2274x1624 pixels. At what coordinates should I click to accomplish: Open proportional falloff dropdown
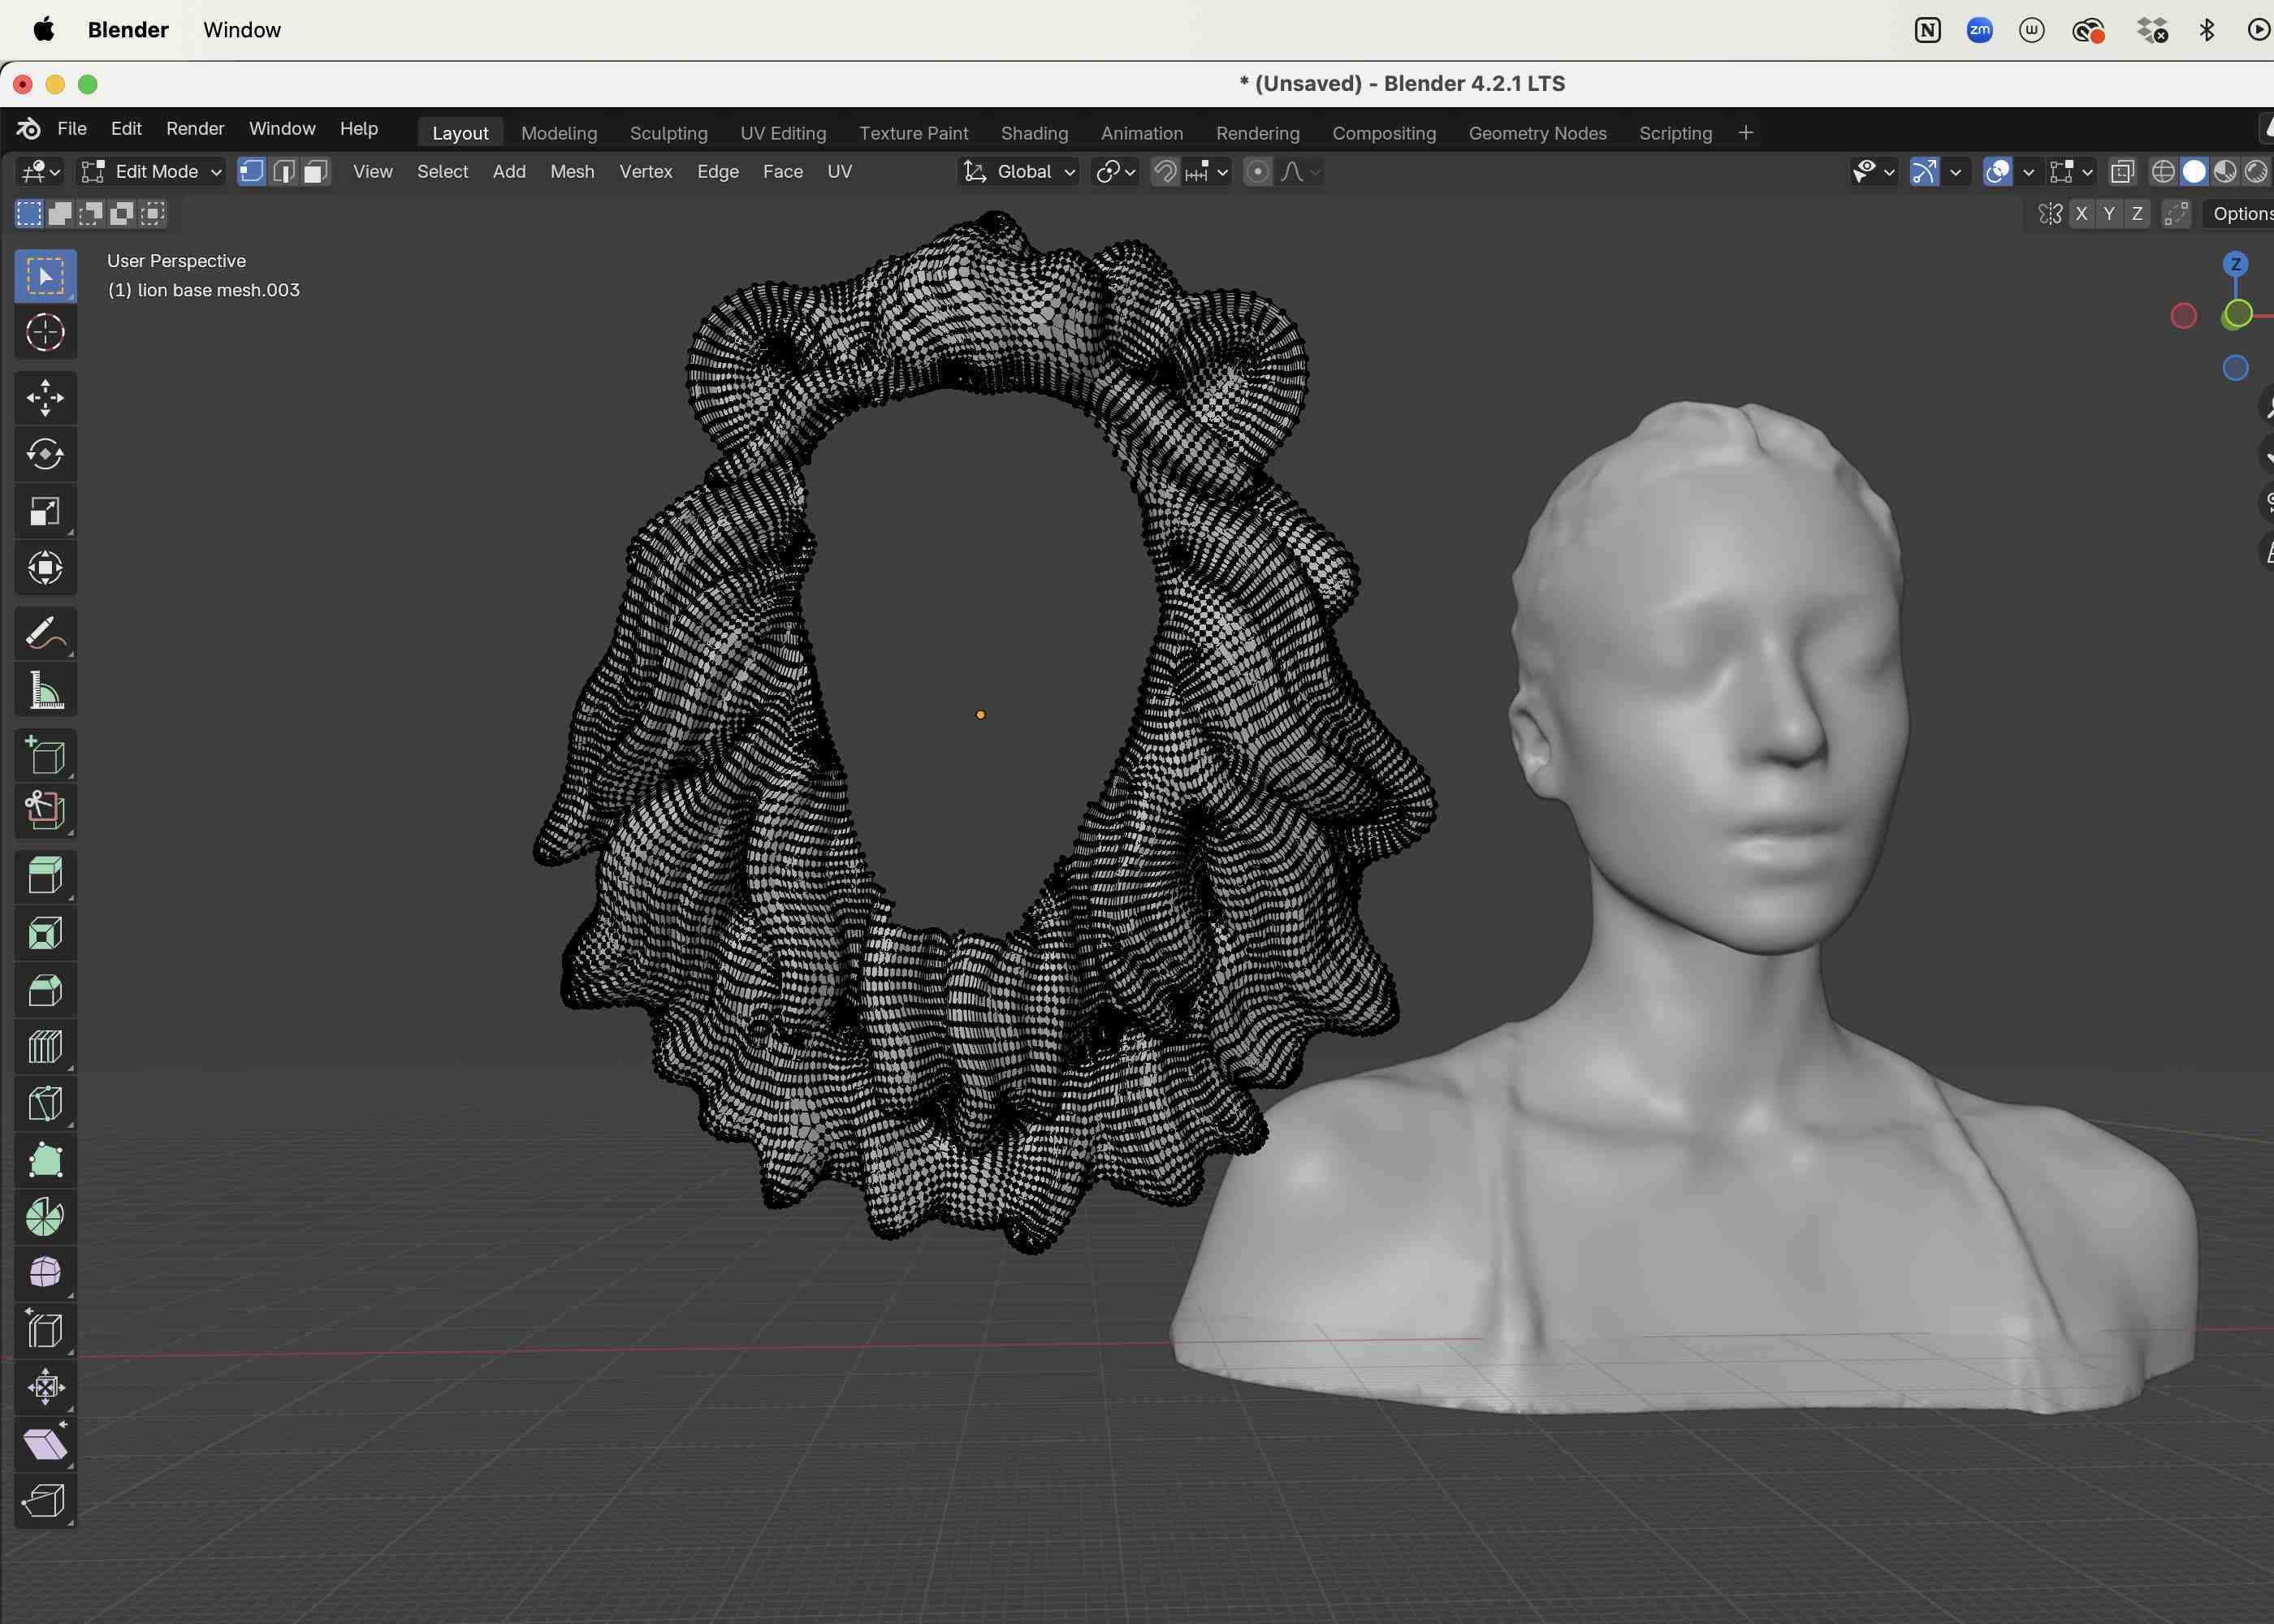click(x=1300, y=172)
